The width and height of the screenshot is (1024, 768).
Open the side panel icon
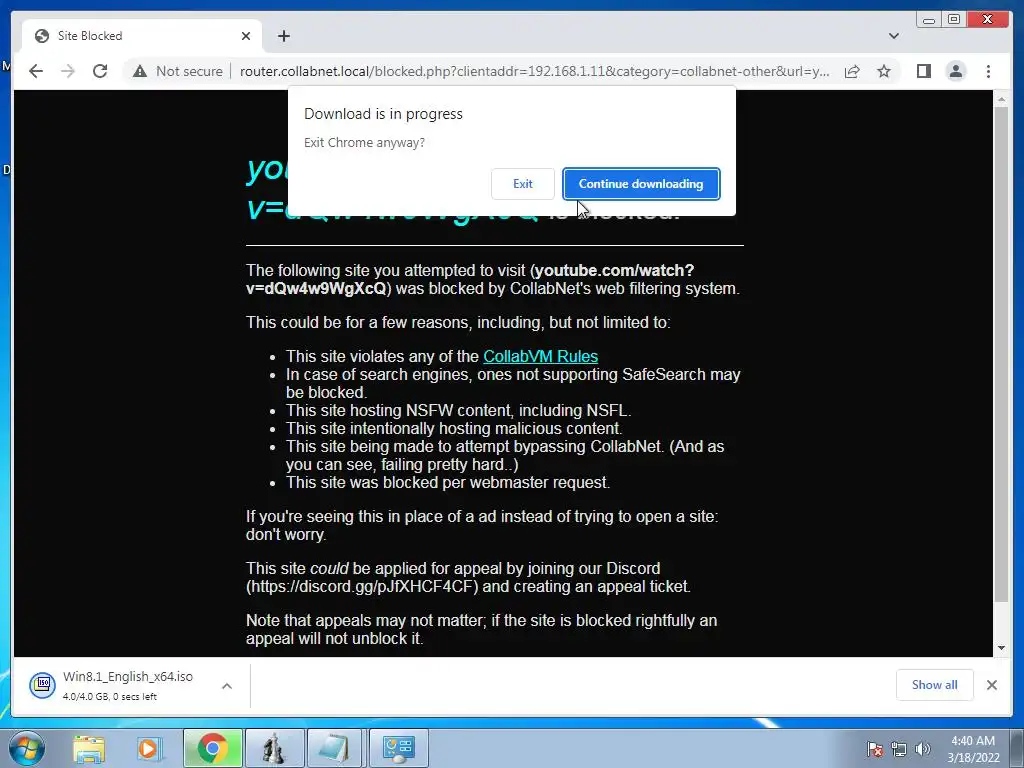923,71
